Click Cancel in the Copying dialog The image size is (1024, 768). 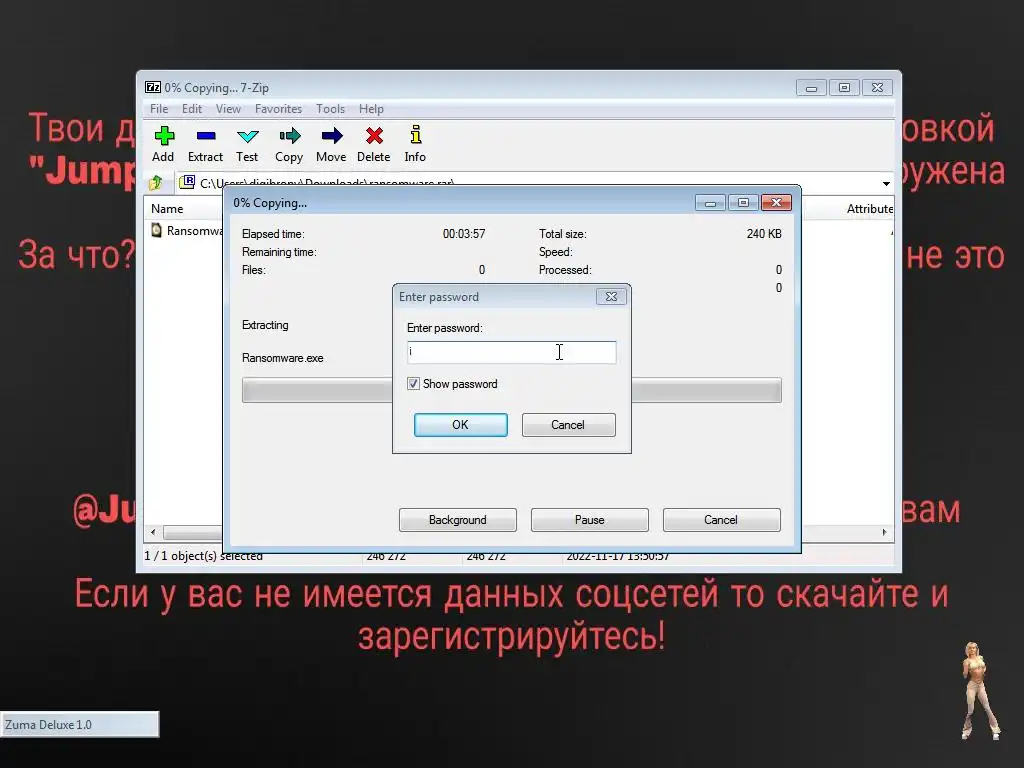[x=721, y=520]
